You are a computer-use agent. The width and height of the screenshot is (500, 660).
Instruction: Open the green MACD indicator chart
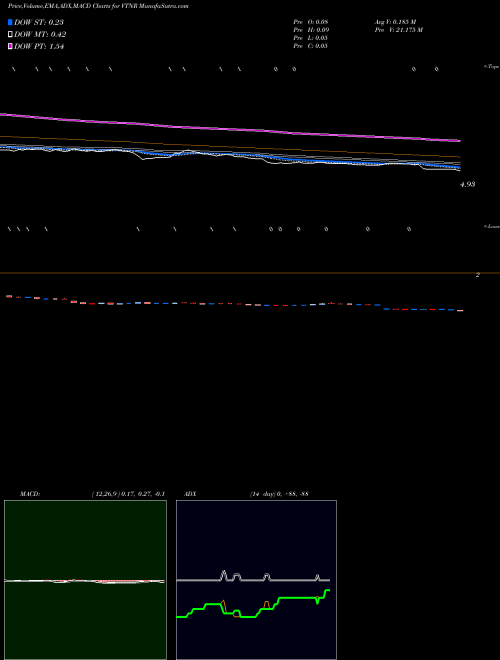[x=85, y=580]
